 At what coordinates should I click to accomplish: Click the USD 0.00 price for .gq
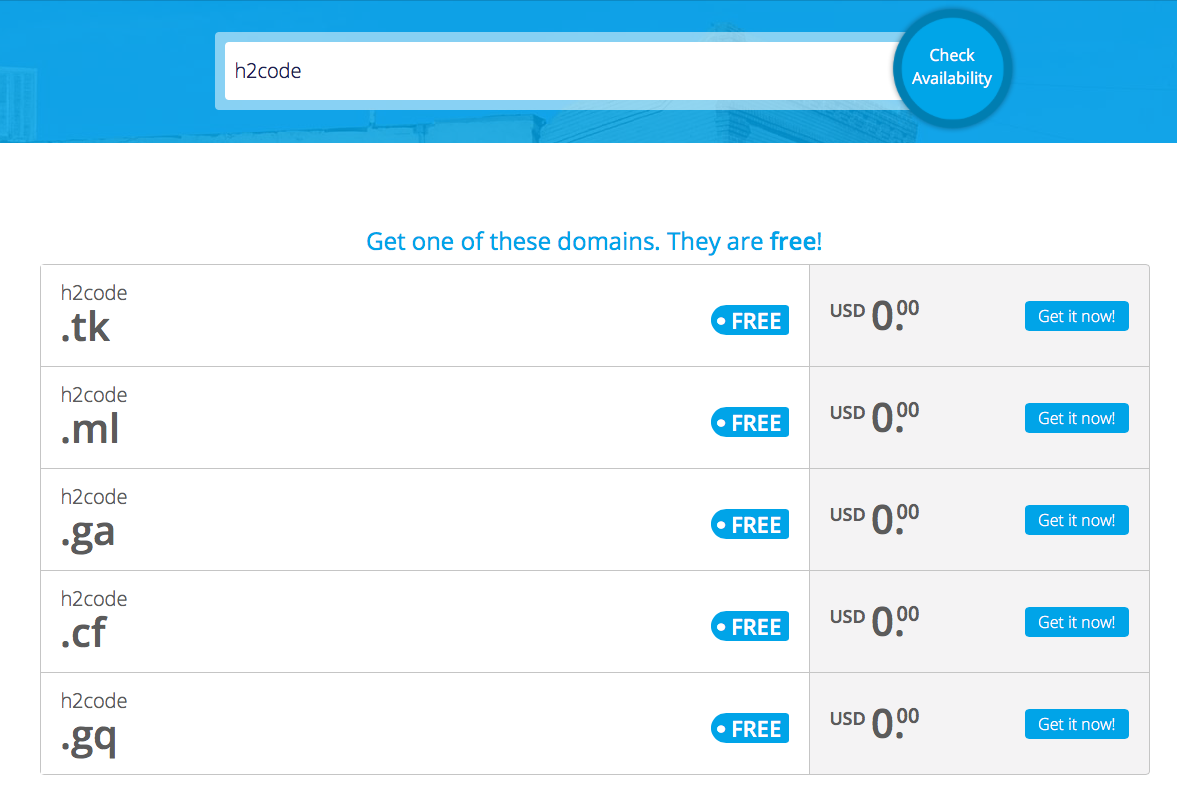pyautogui.click(x=875, y=723)
